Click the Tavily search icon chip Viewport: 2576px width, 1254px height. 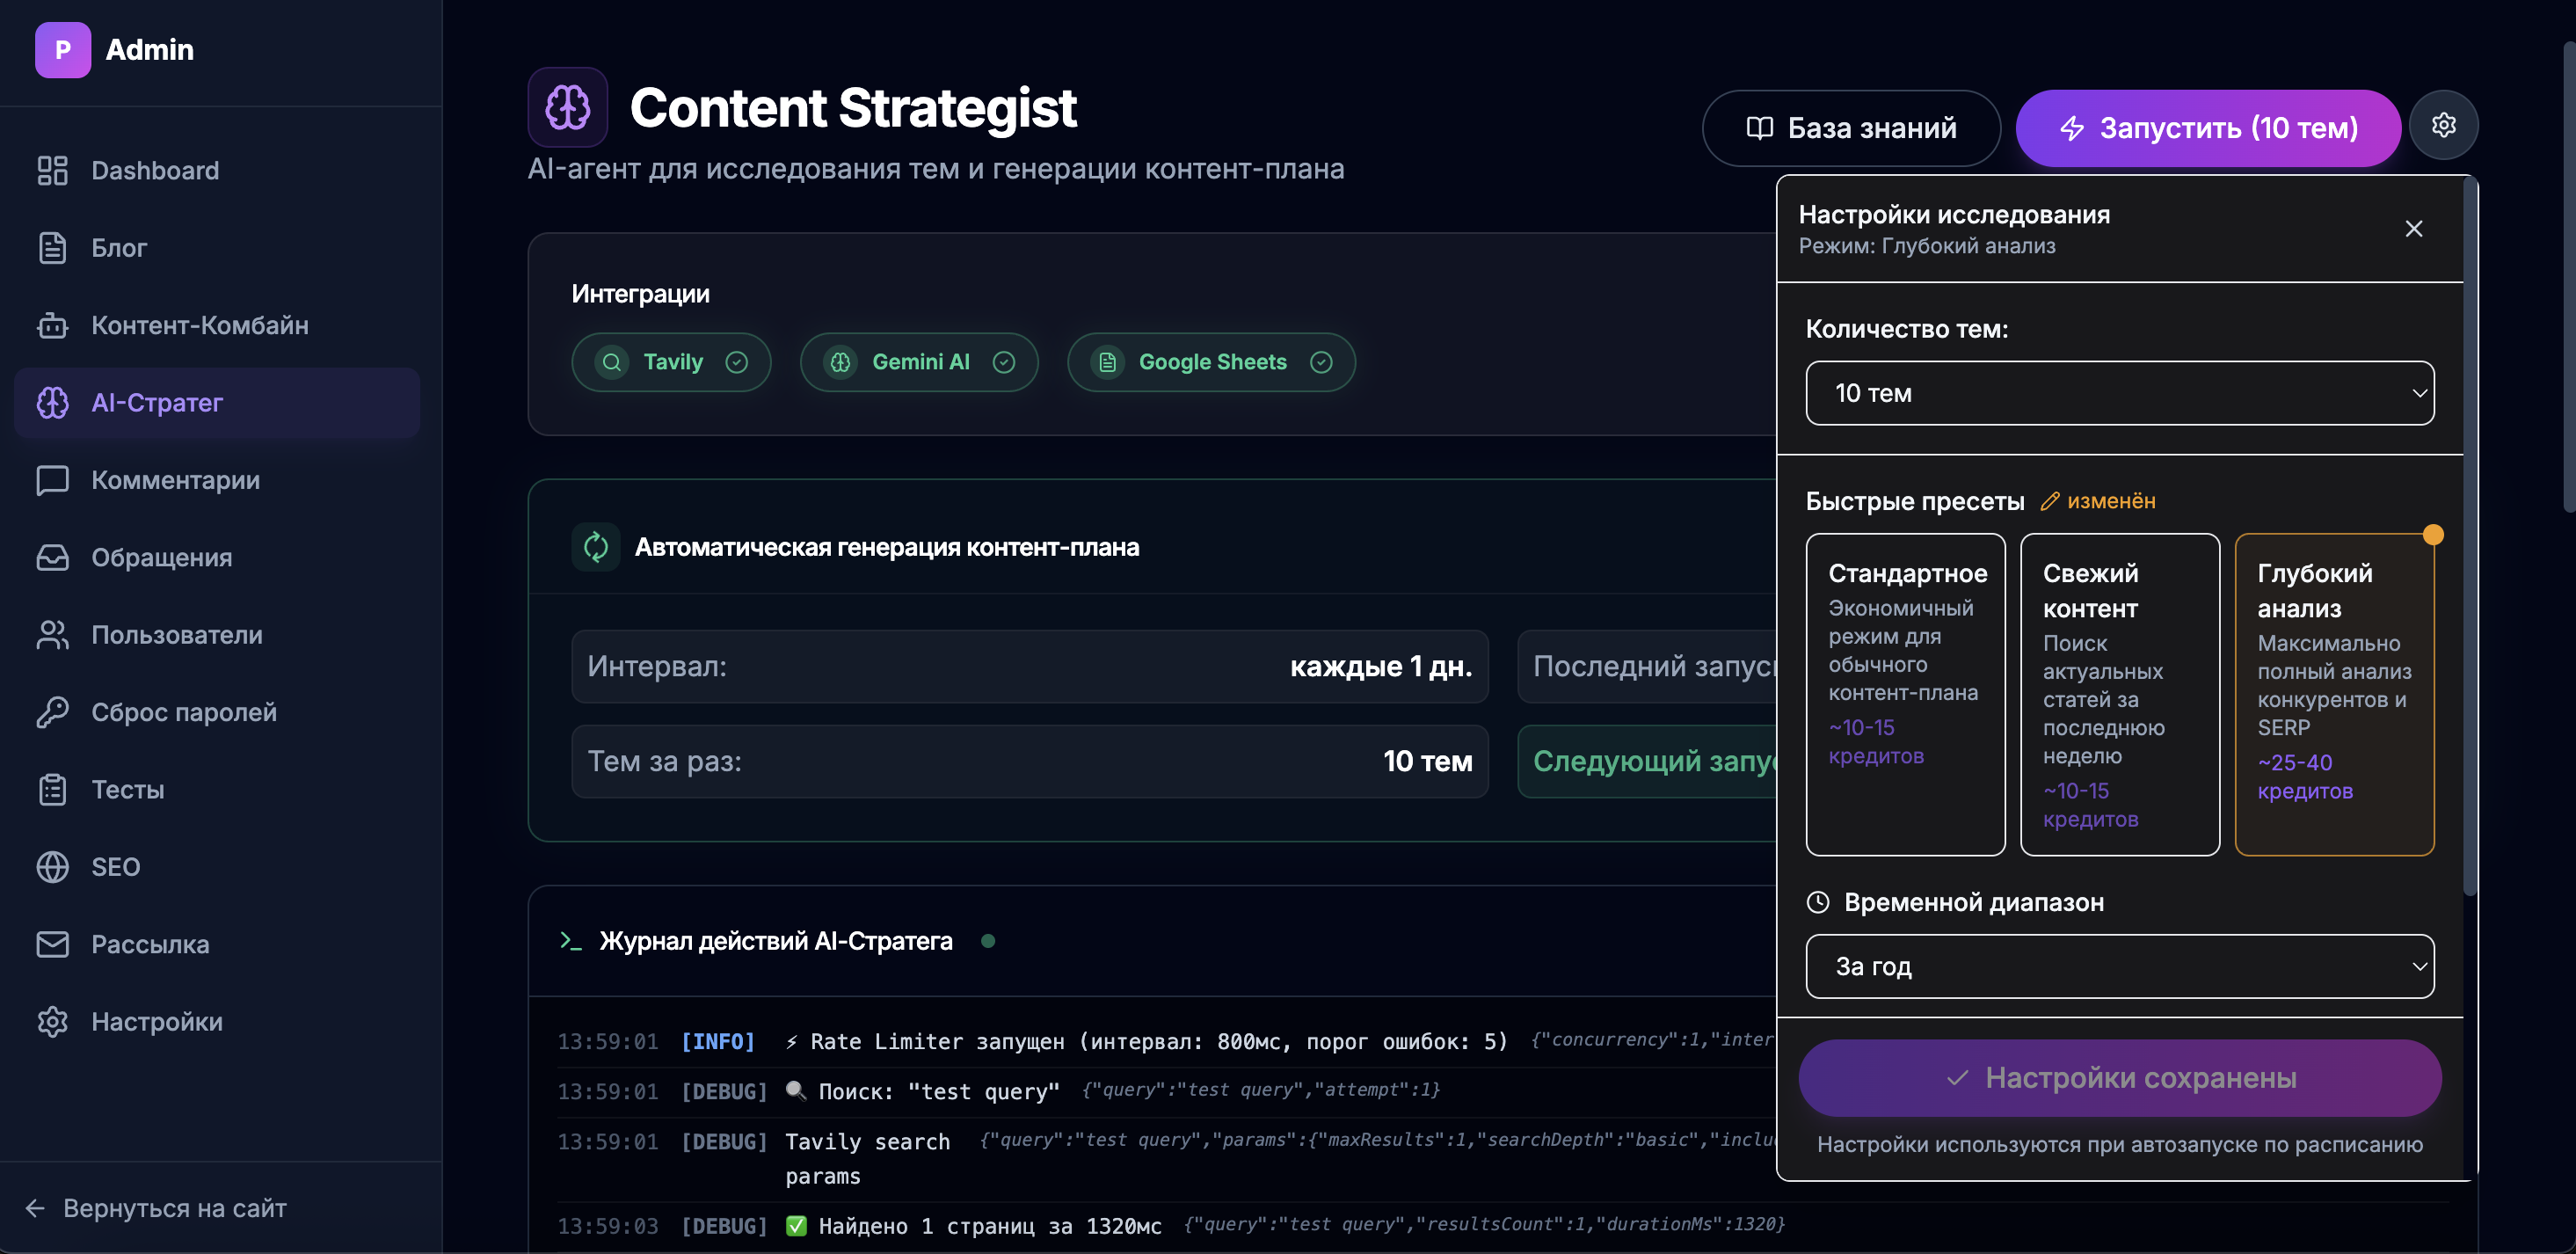point(612,362)
